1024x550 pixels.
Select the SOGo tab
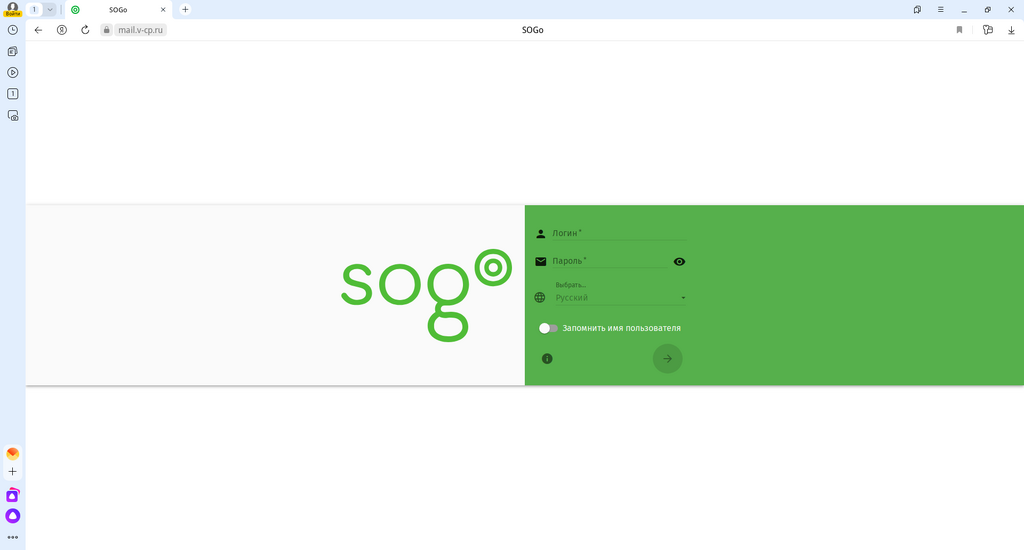click(x=117, y=9)
